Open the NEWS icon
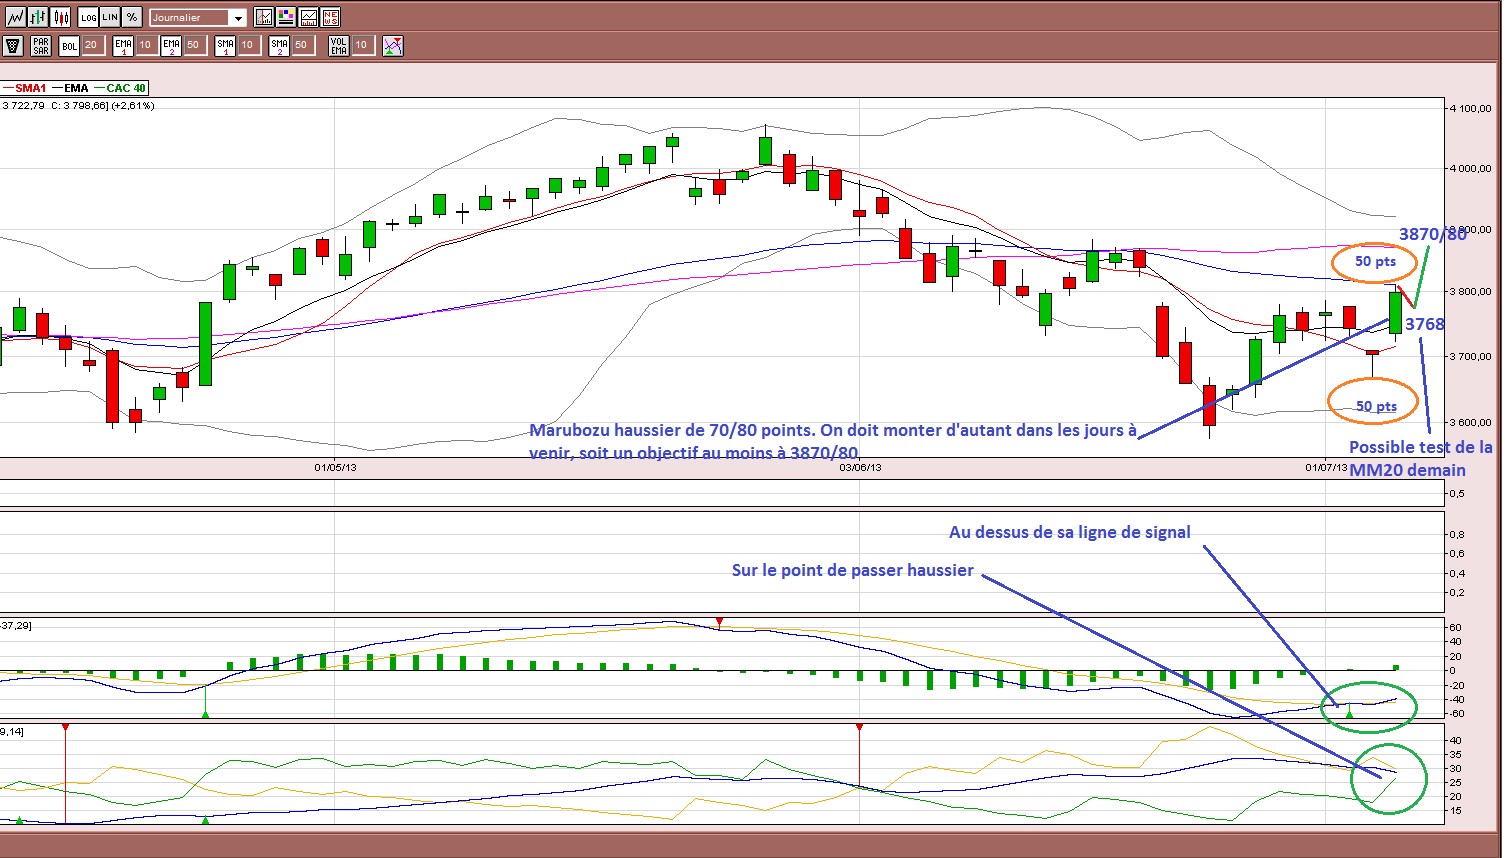The height and width of the screenshot is (858, 1505). click(331, 17)
